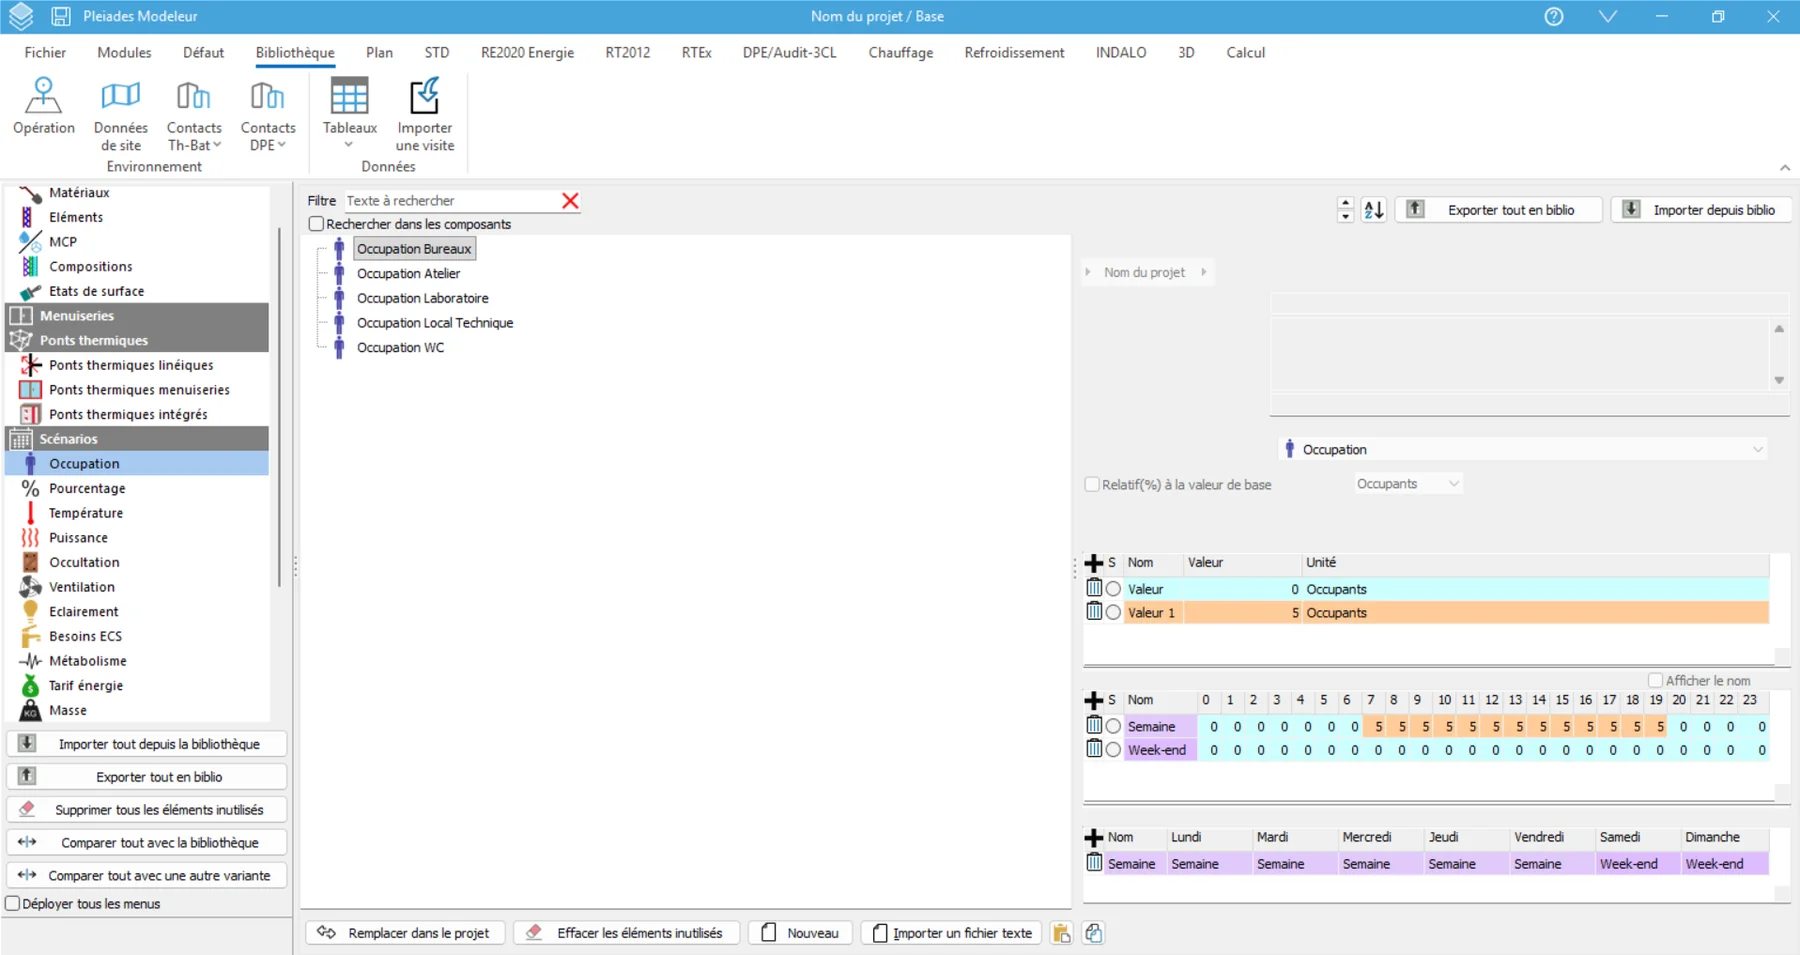1800x955 pixels.
Task: Click the copy icon in bottom toolbar
Action: coord(1093,933)
